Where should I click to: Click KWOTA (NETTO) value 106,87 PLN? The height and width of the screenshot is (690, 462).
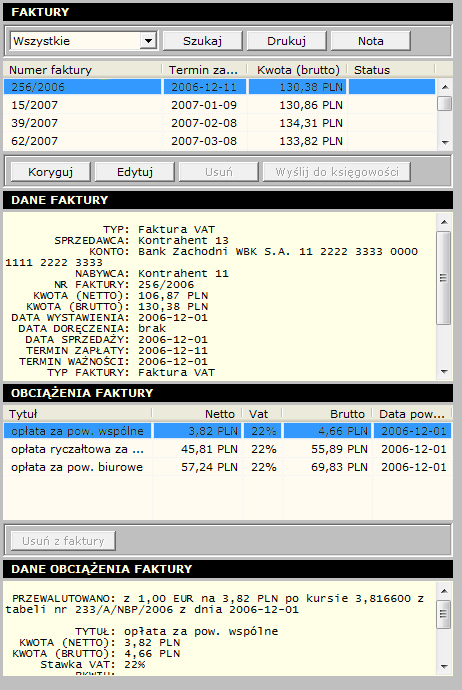[173, 295]
